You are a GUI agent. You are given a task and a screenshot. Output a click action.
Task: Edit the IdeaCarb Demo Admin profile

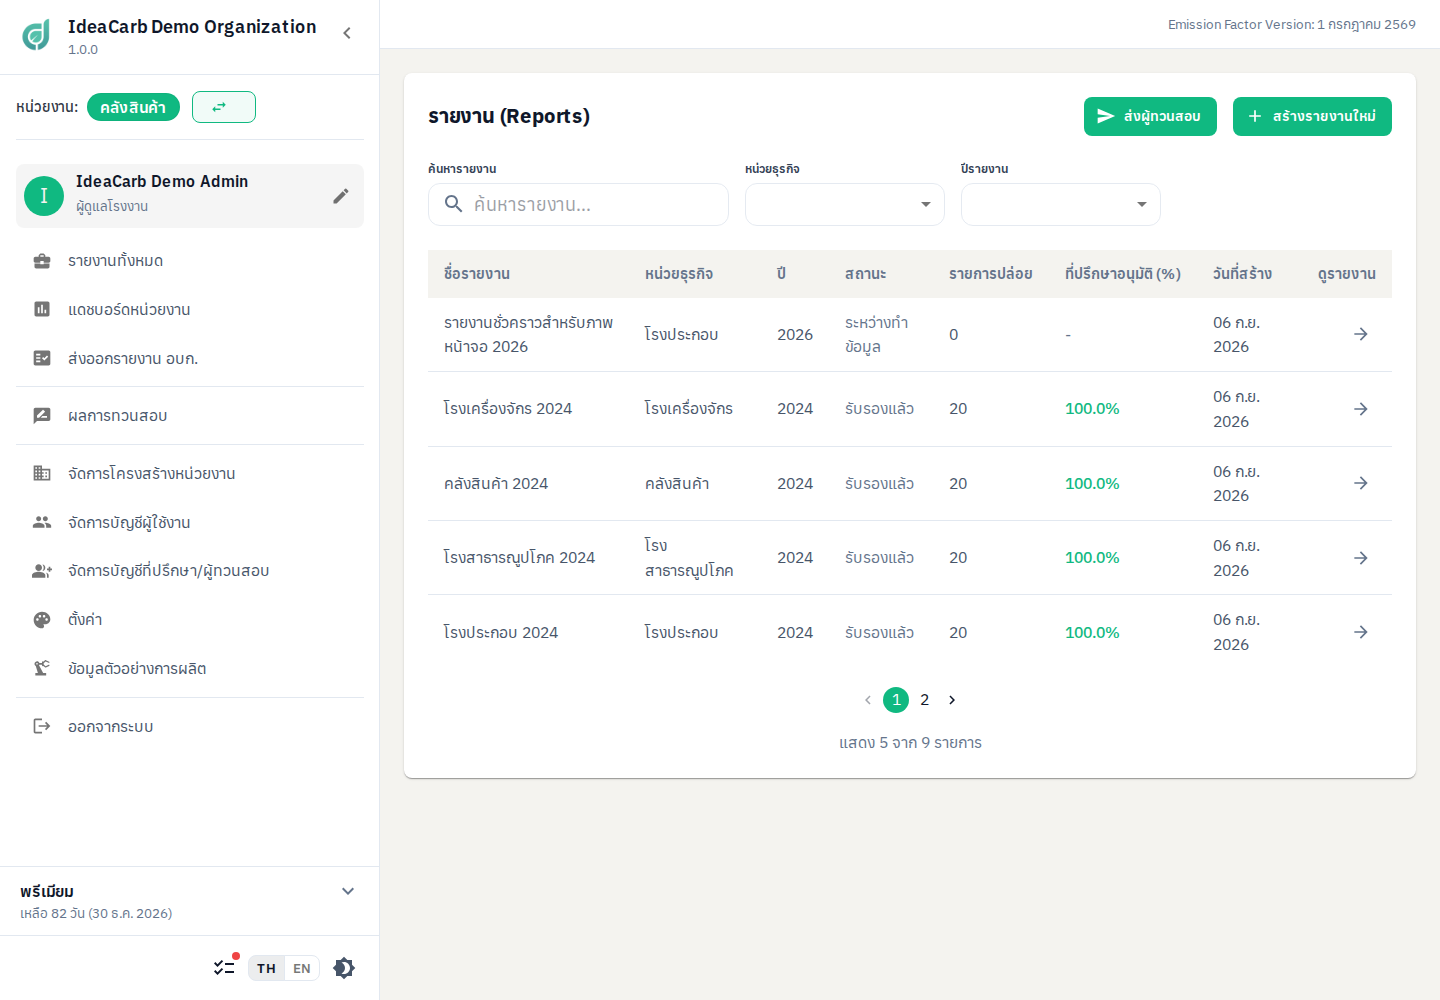click(x=341, y=196)
